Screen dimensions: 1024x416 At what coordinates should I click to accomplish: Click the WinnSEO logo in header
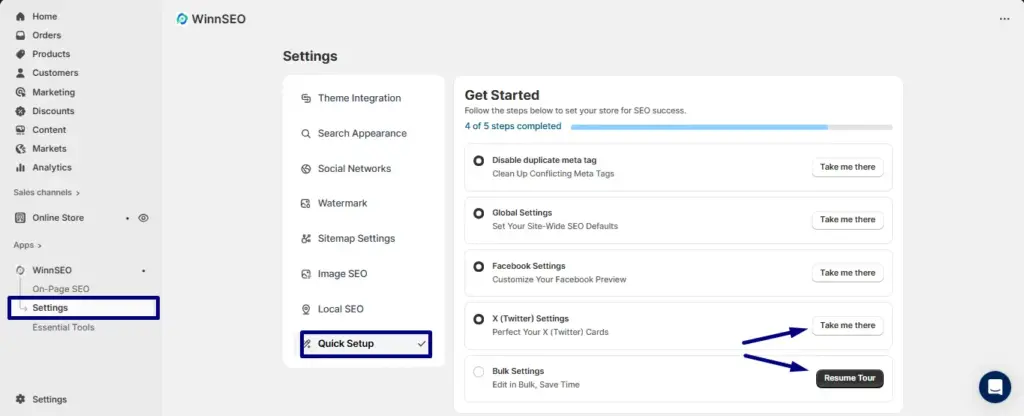tap(182, 19)
